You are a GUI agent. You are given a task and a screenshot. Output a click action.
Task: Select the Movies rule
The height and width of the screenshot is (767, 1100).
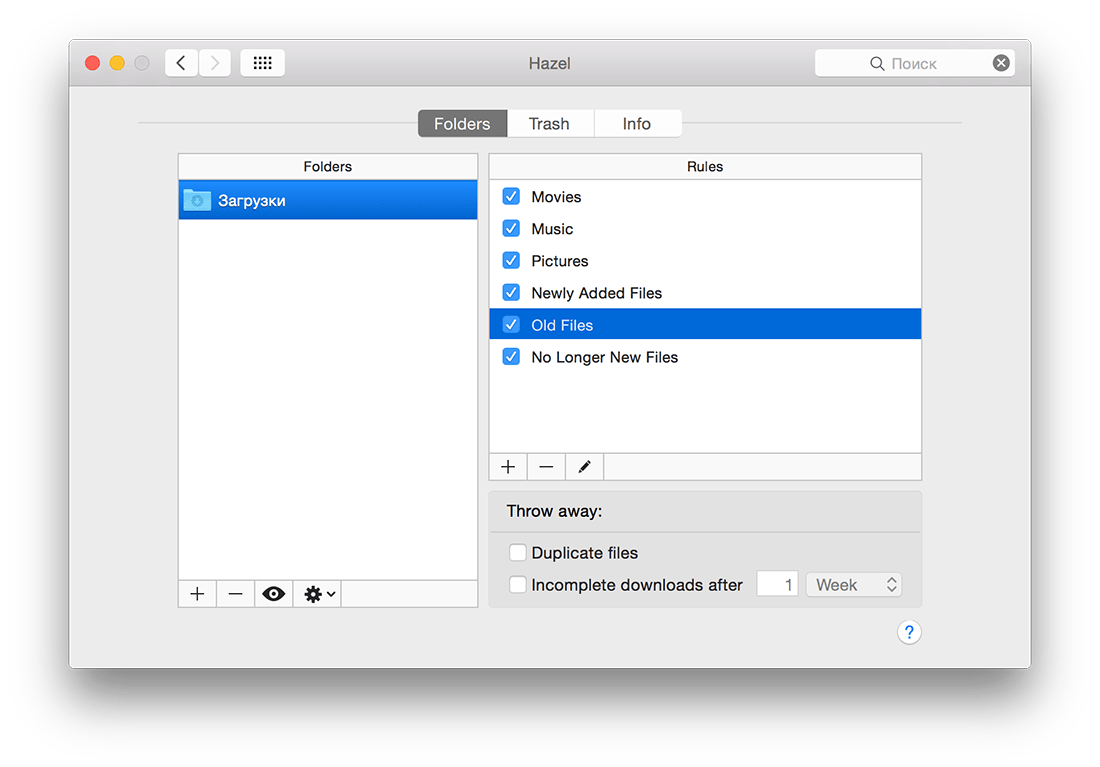pos(705,196)
